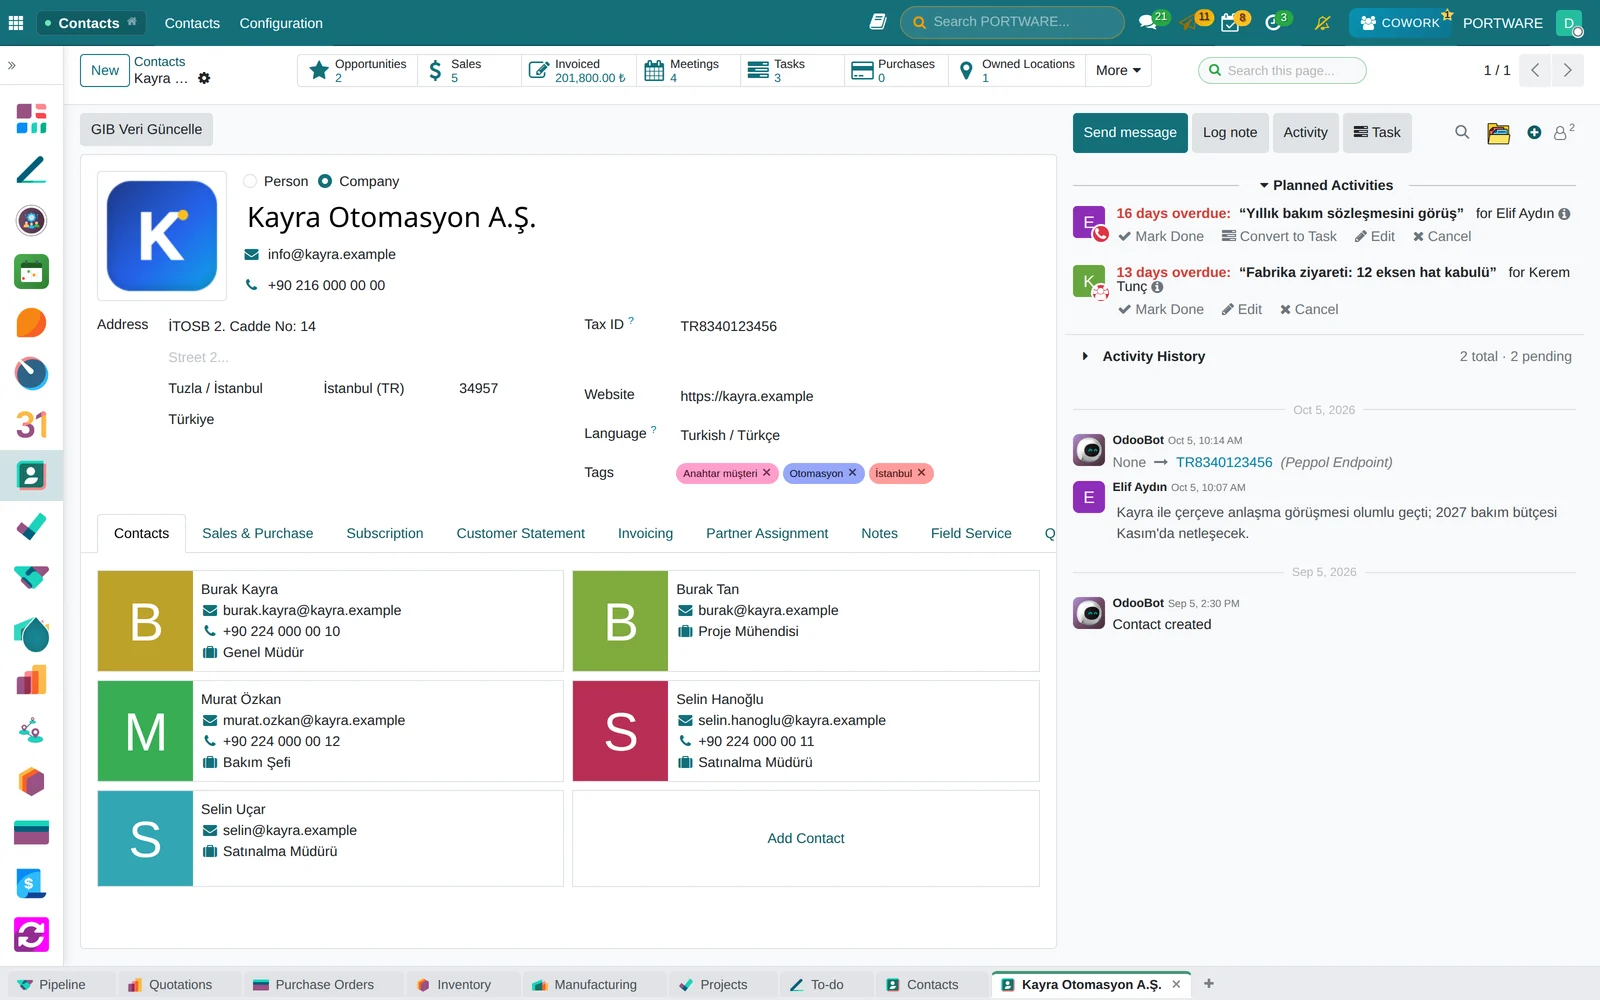Open the Burak Tan contact card
Screen dimensions: 1600x1000
pos(806,621)
